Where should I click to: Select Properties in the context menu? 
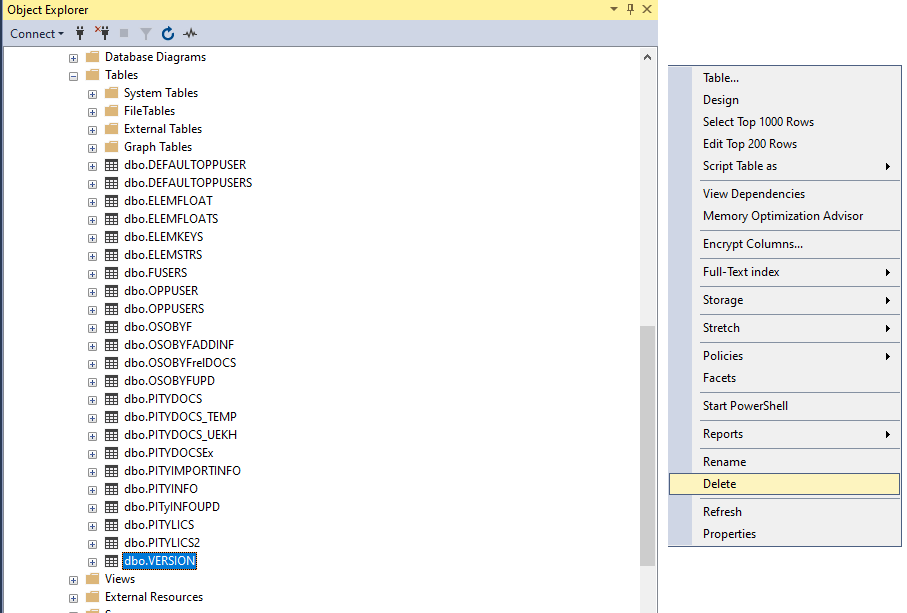pos(729,534)
